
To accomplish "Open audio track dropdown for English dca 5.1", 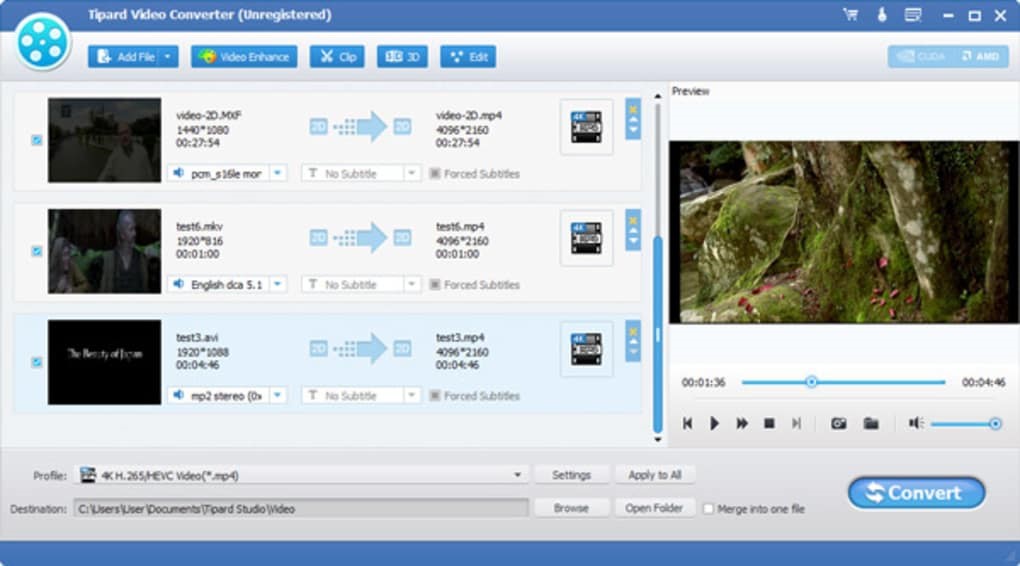I will pyautogui.click(x=278, y=284).
